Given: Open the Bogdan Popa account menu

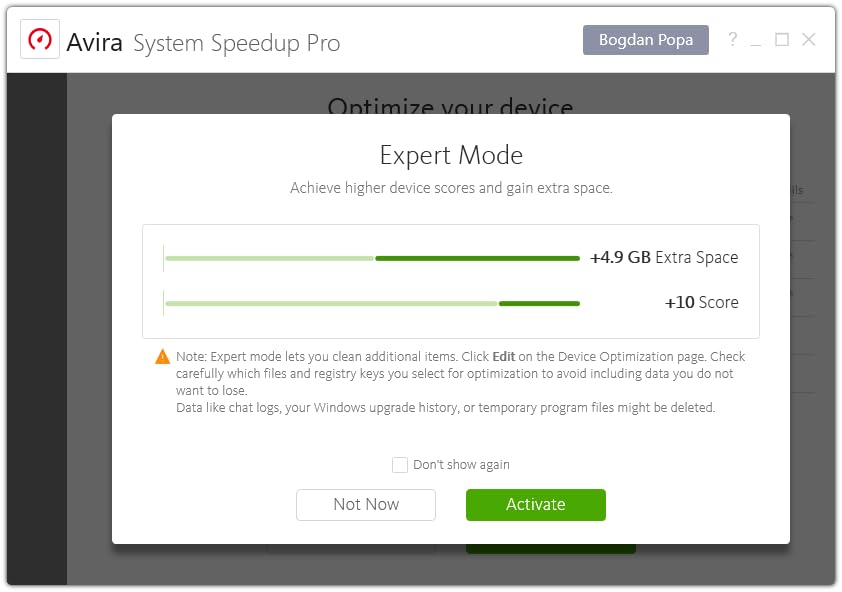Looking at the screenshot, I should 645,40.
